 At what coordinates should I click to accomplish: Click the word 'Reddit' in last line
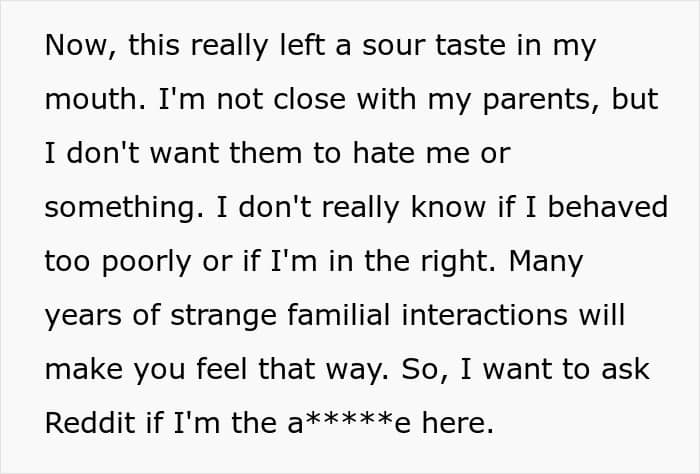[90, 423]
